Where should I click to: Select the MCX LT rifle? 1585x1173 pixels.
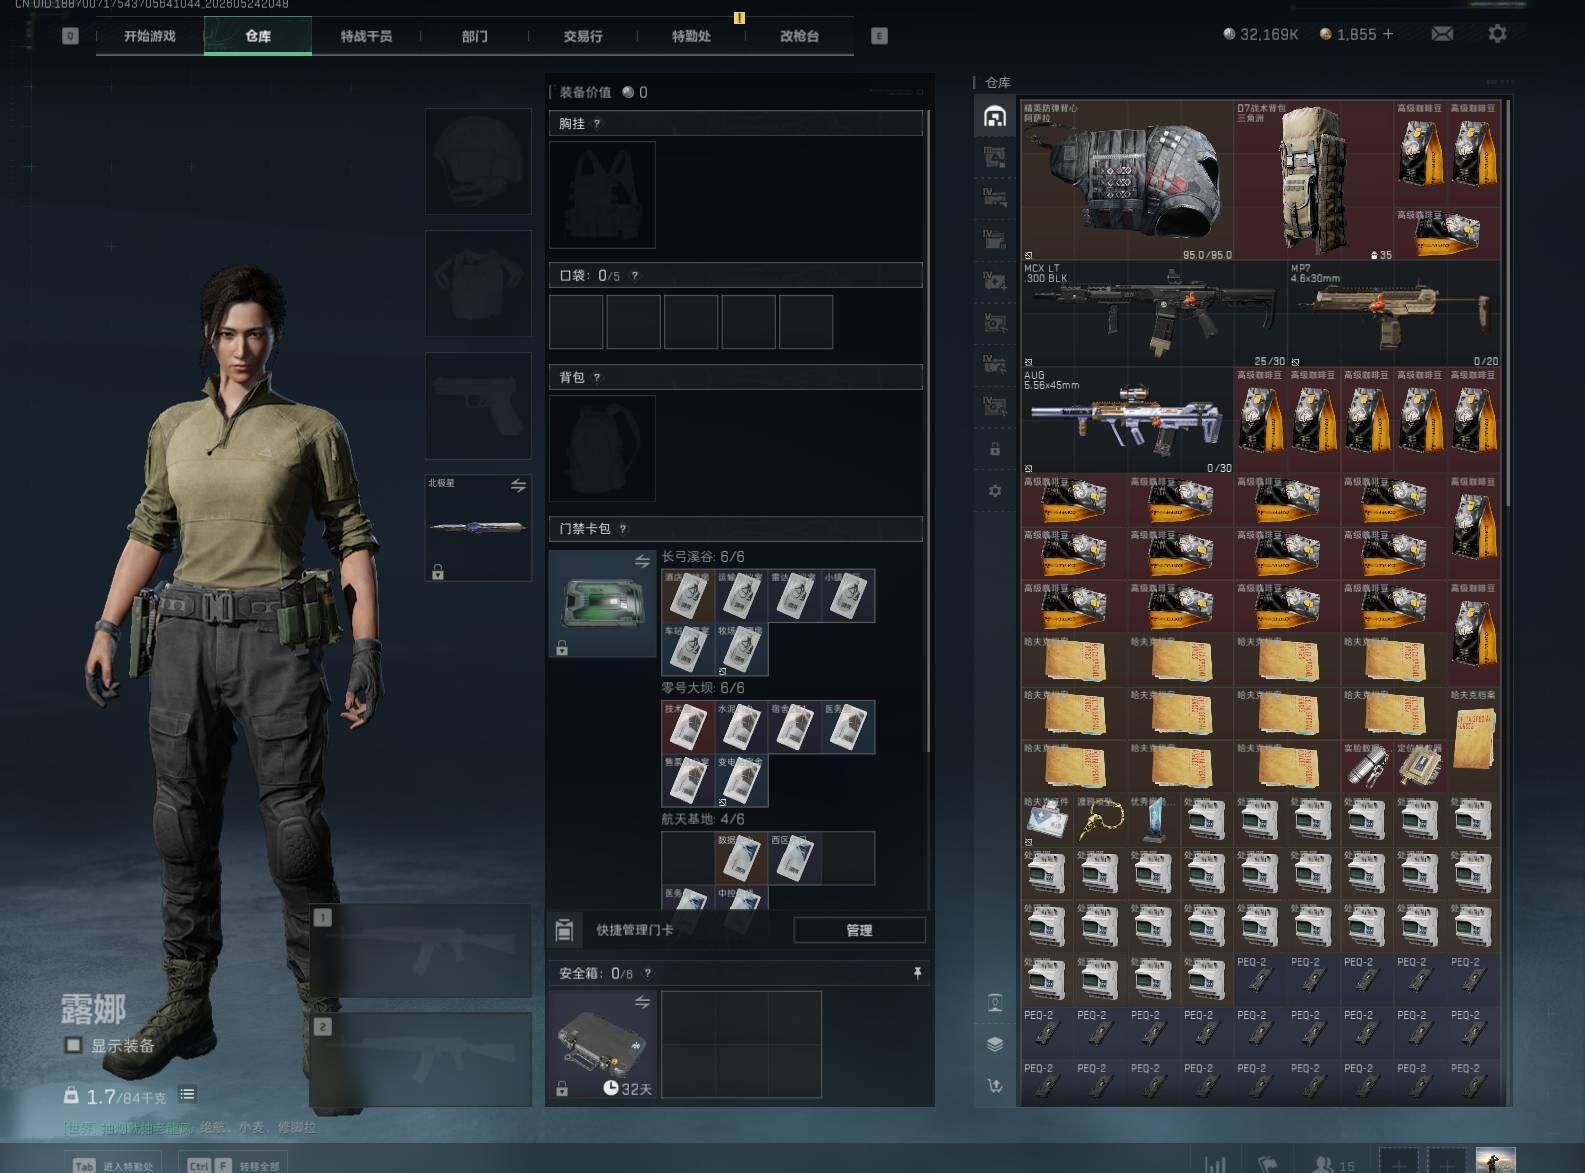(x=1154, y=314)
